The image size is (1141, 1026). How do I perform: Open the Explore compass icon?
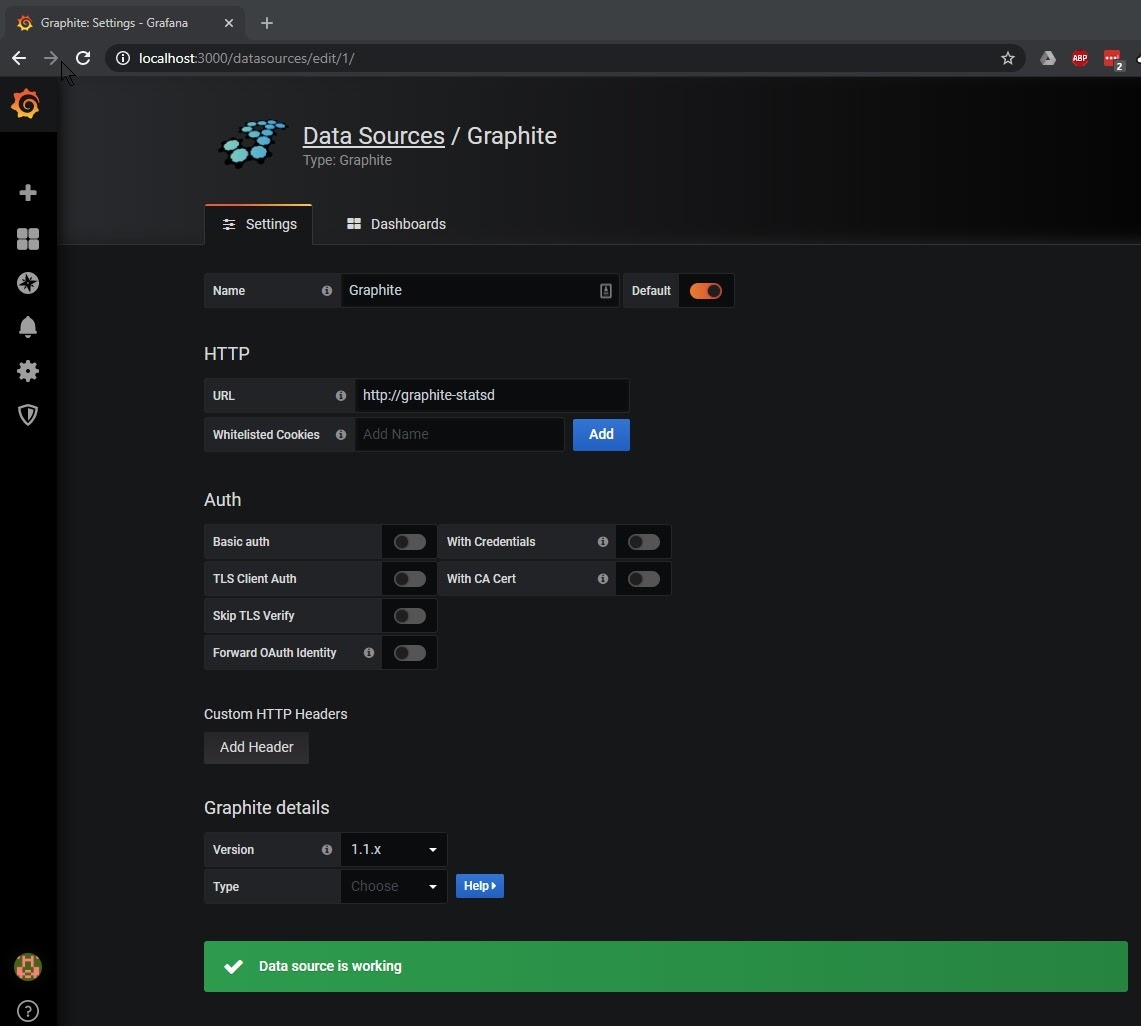[x=28, y=283]
